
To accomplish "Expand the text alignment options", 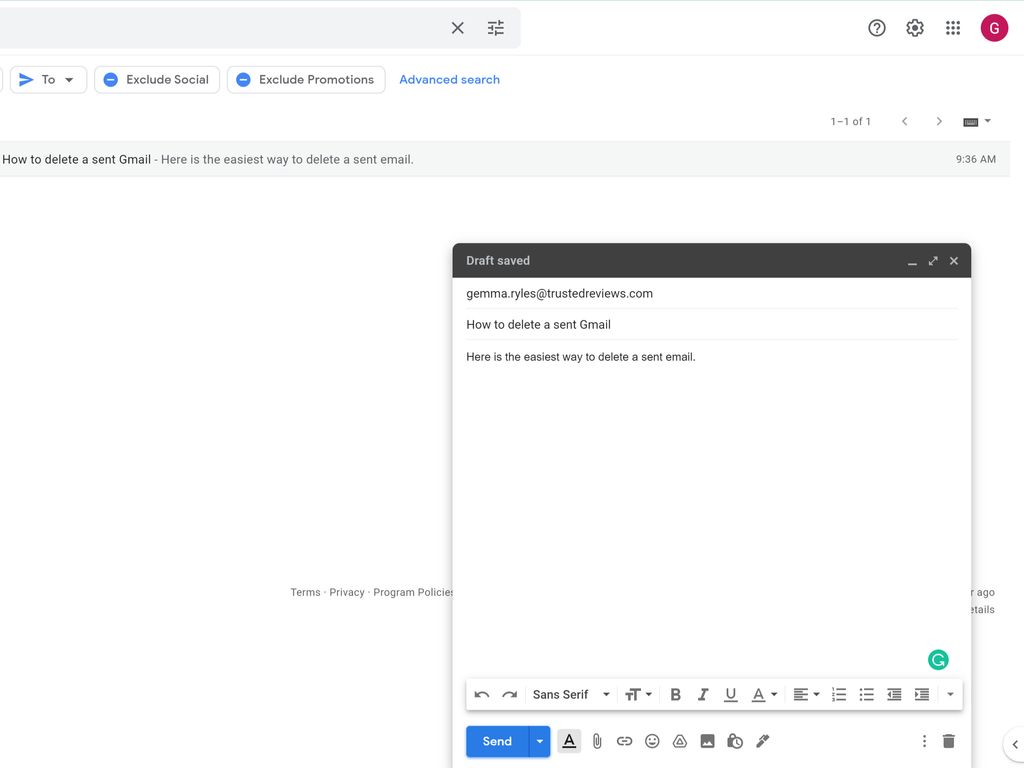I will click(x=806, y=694).
